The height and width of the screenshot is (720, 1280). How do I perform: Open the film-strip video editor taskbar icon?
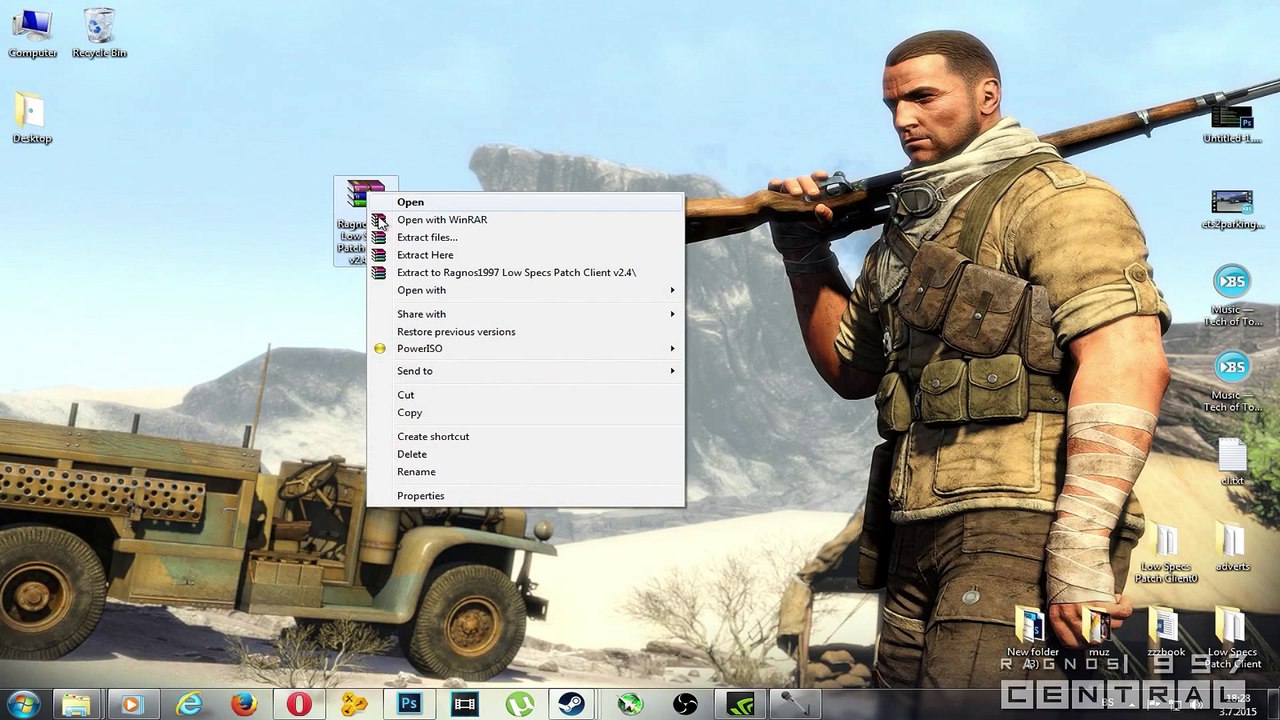(464, 704)
